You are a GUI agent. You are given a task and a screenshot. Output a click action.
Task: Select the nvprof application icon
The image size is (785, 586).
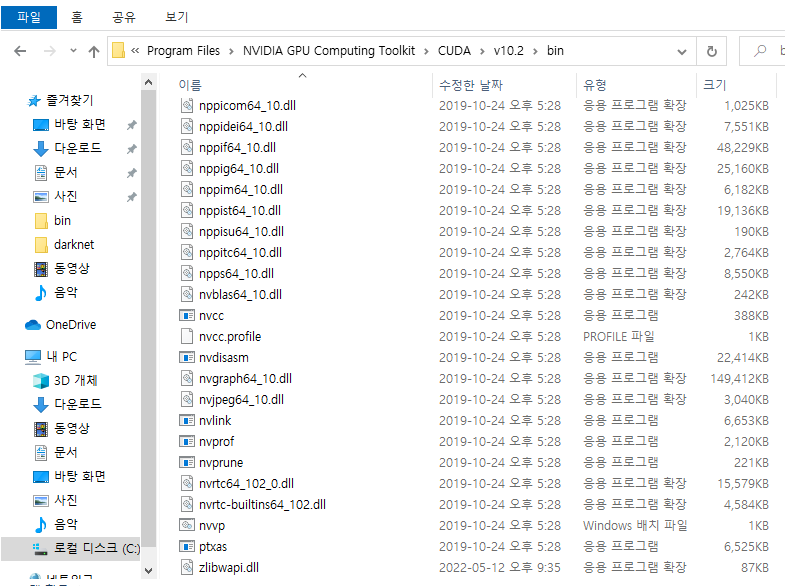[187, 442]
